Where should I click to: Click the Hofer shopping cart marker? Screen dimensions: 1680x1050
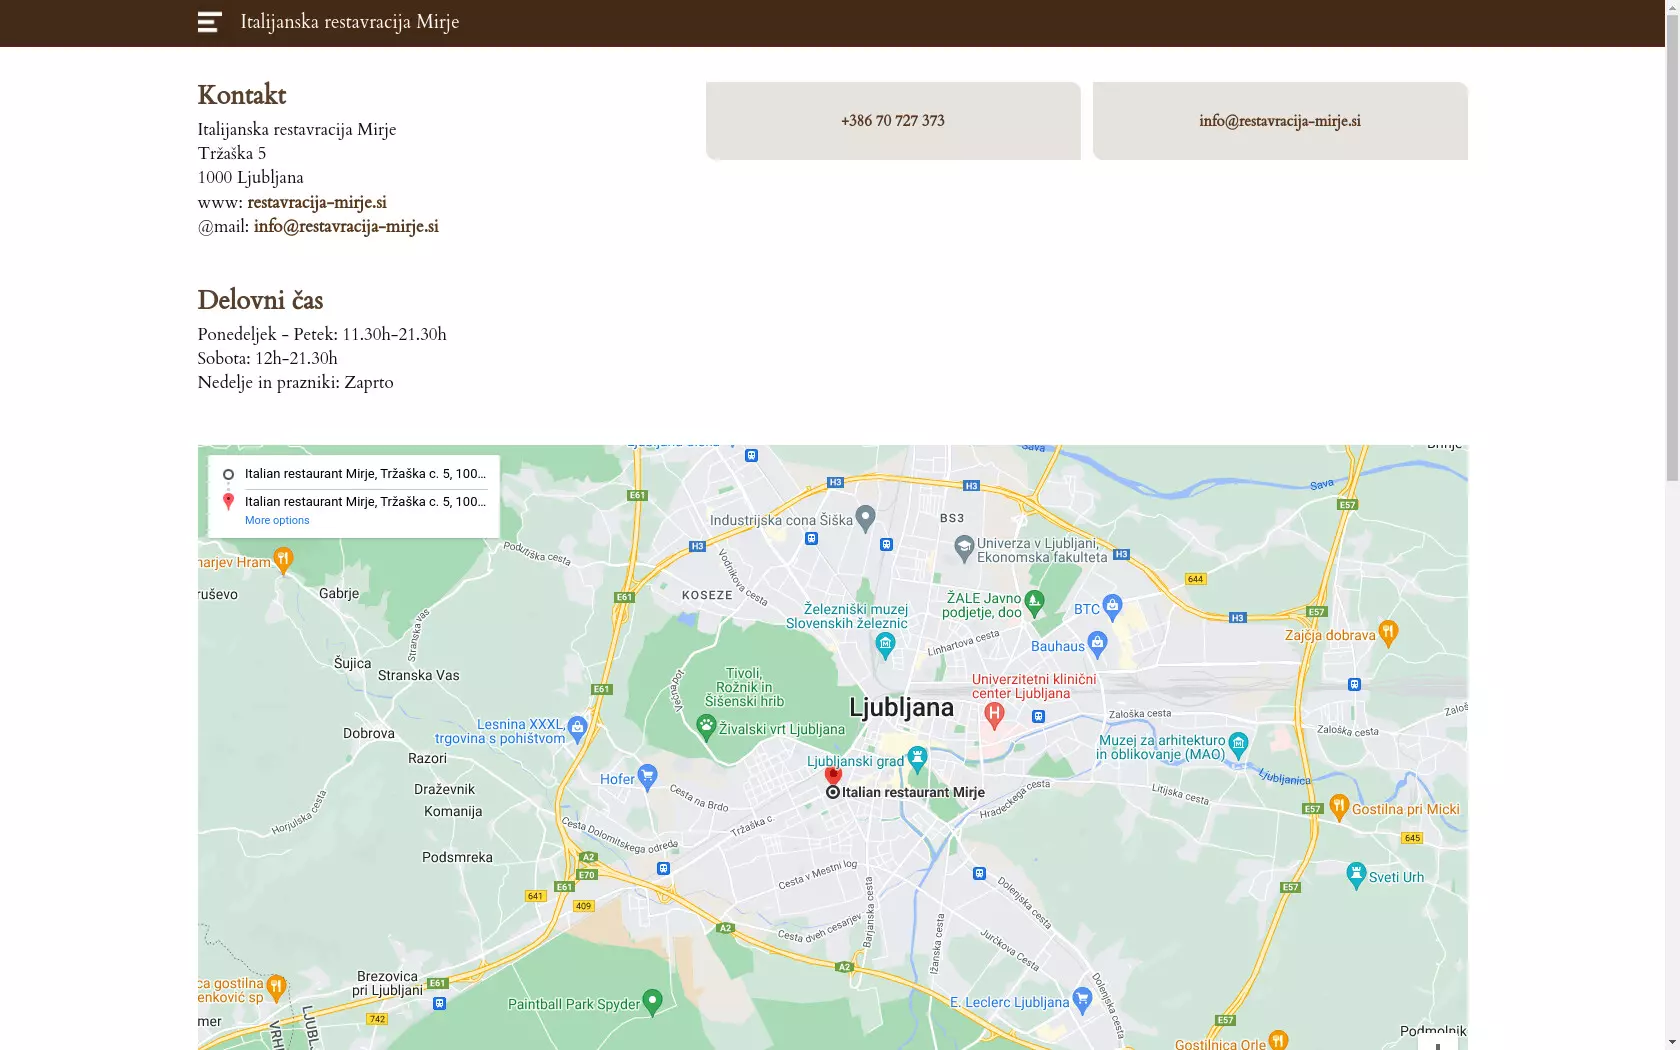pos(648,777)
